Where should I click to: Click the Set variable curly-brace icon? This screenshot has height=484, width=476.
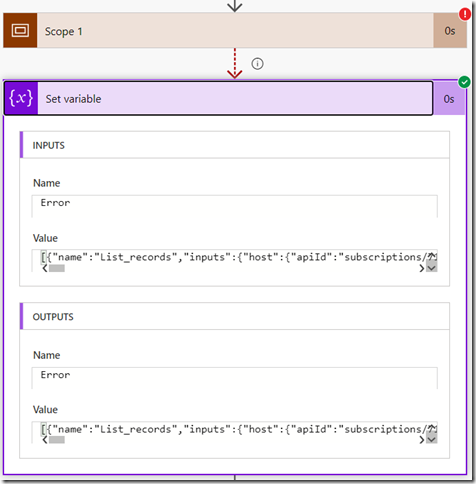21,99
